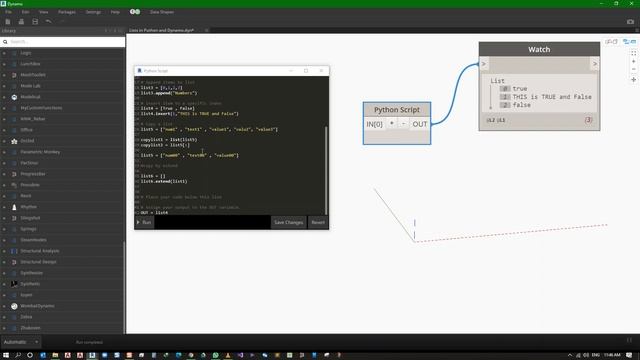
Task: Click the WhatsApp taskbar icon
Action: [x=216, y=355]
